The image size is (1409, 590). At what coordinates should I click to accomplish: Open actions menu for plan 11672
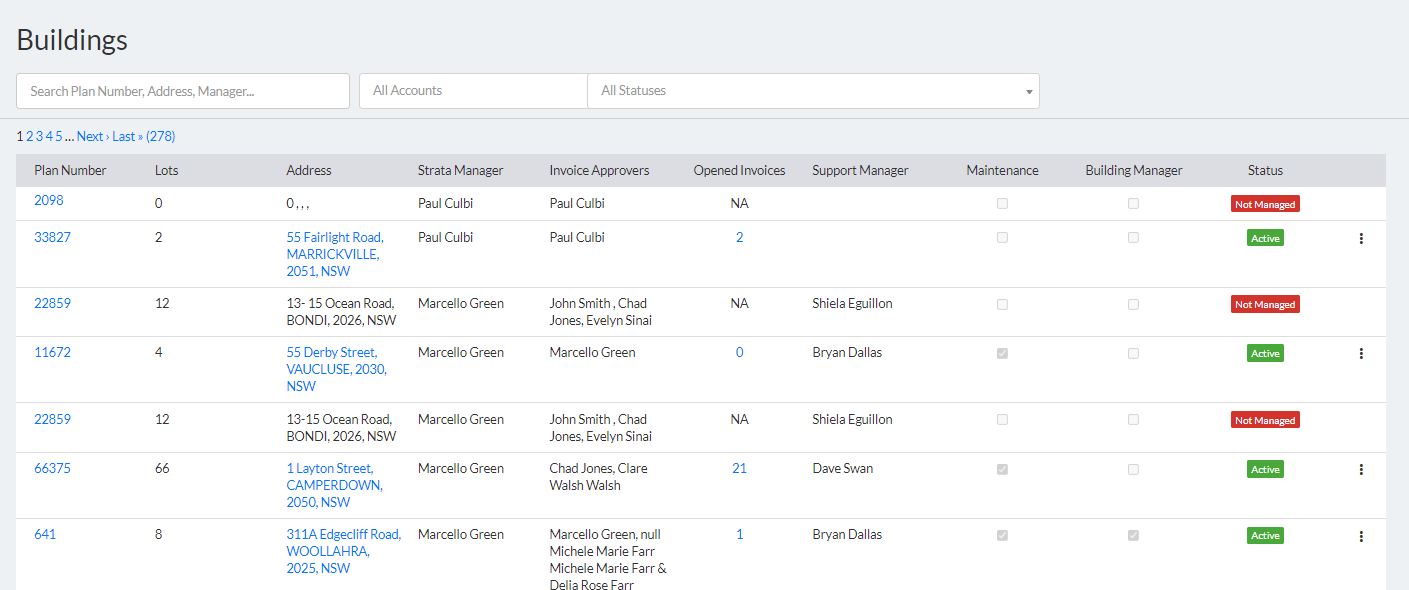[x=1361, y=354]
